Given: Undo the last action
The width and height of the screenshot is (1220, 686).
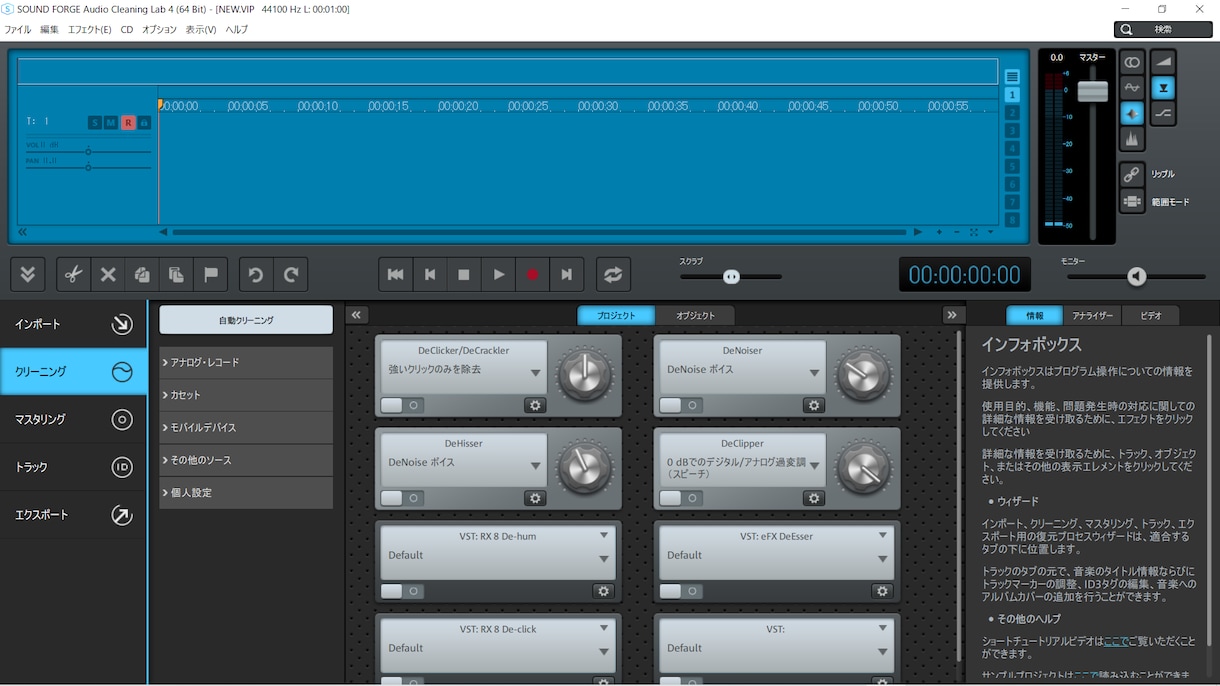Looking at the screenshot, I should (x=256, y=274).
